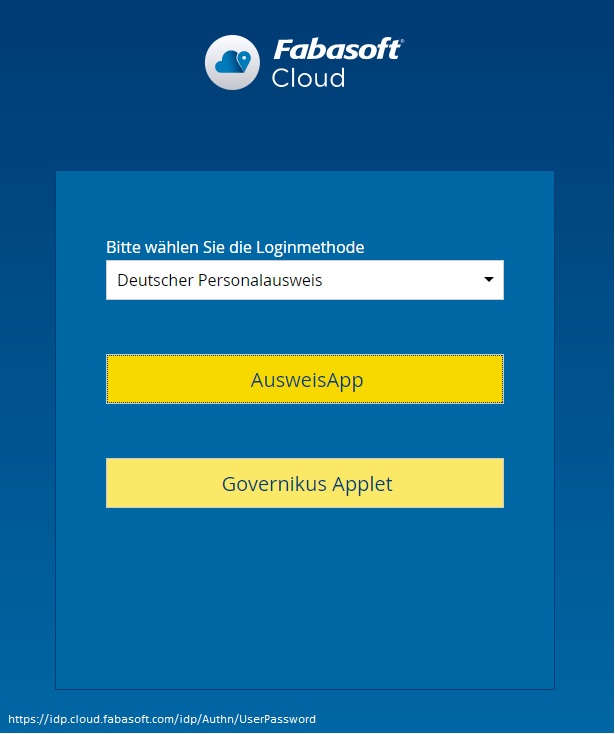Change the selected Loginmethode

pos(304,280)
